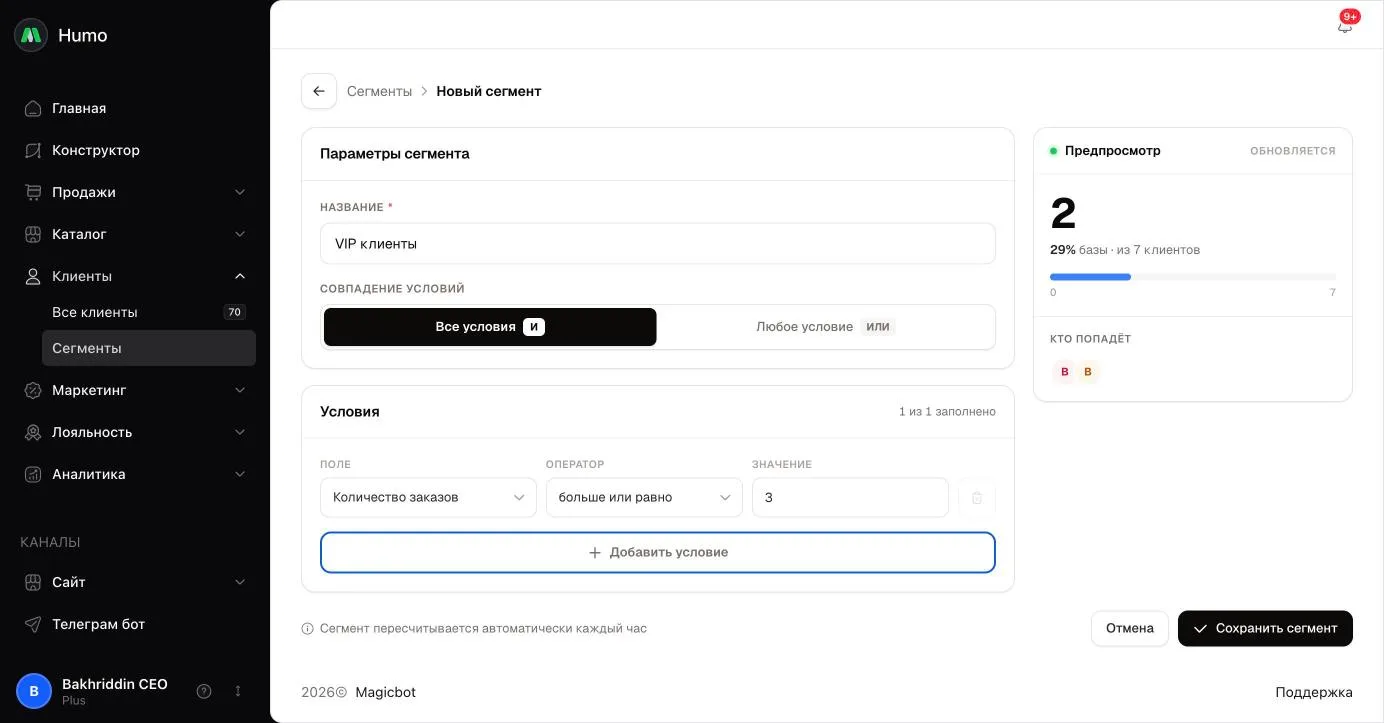Click the Humo logo icon
Image resolution: width=1384 pixels, height=723 pixels.
click(31, 35)
